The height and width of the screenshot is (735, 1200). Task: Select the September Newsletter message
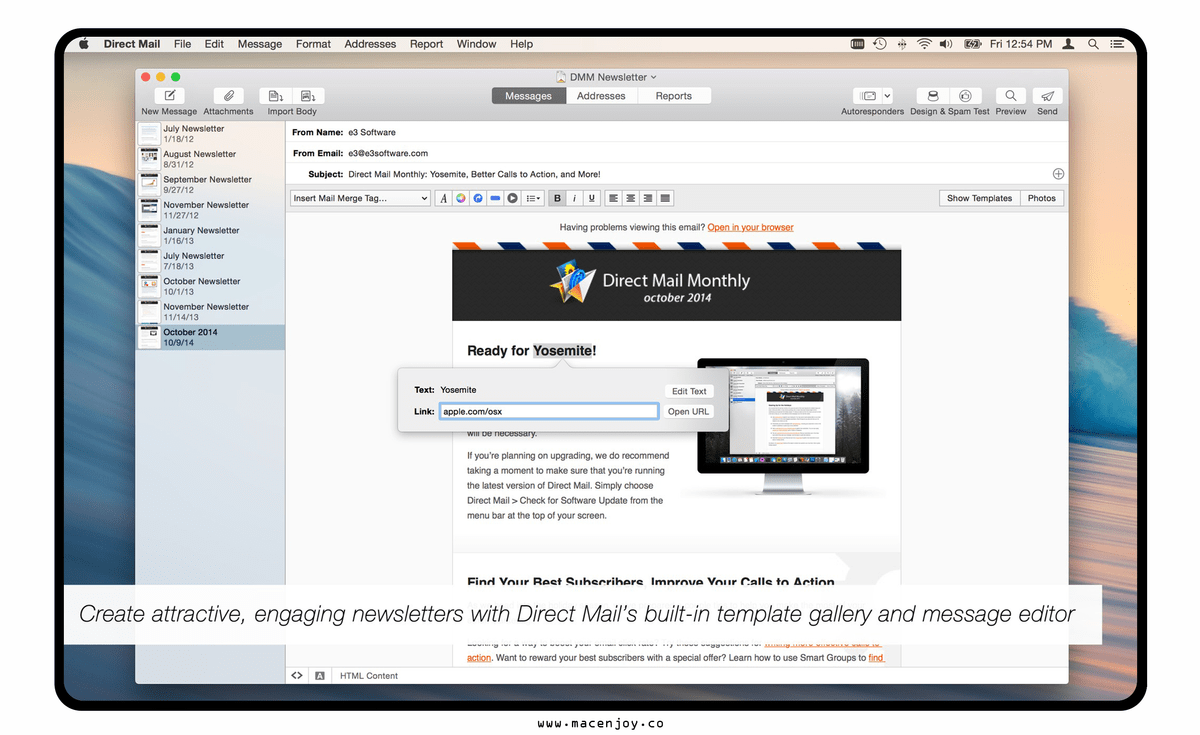211,184
